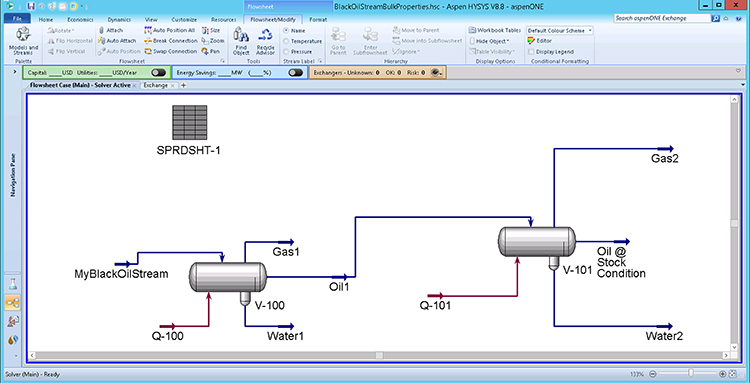Select the Size tool
750x383 pixels.
211,30
